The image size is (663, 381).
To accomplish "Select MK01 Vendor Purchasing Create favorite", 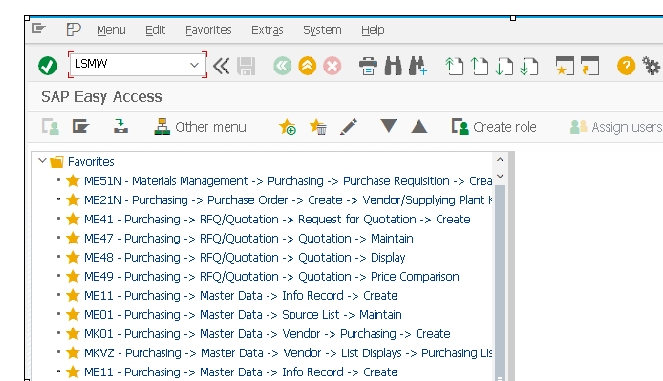I will pyautogui.click(x=267, y=334).
